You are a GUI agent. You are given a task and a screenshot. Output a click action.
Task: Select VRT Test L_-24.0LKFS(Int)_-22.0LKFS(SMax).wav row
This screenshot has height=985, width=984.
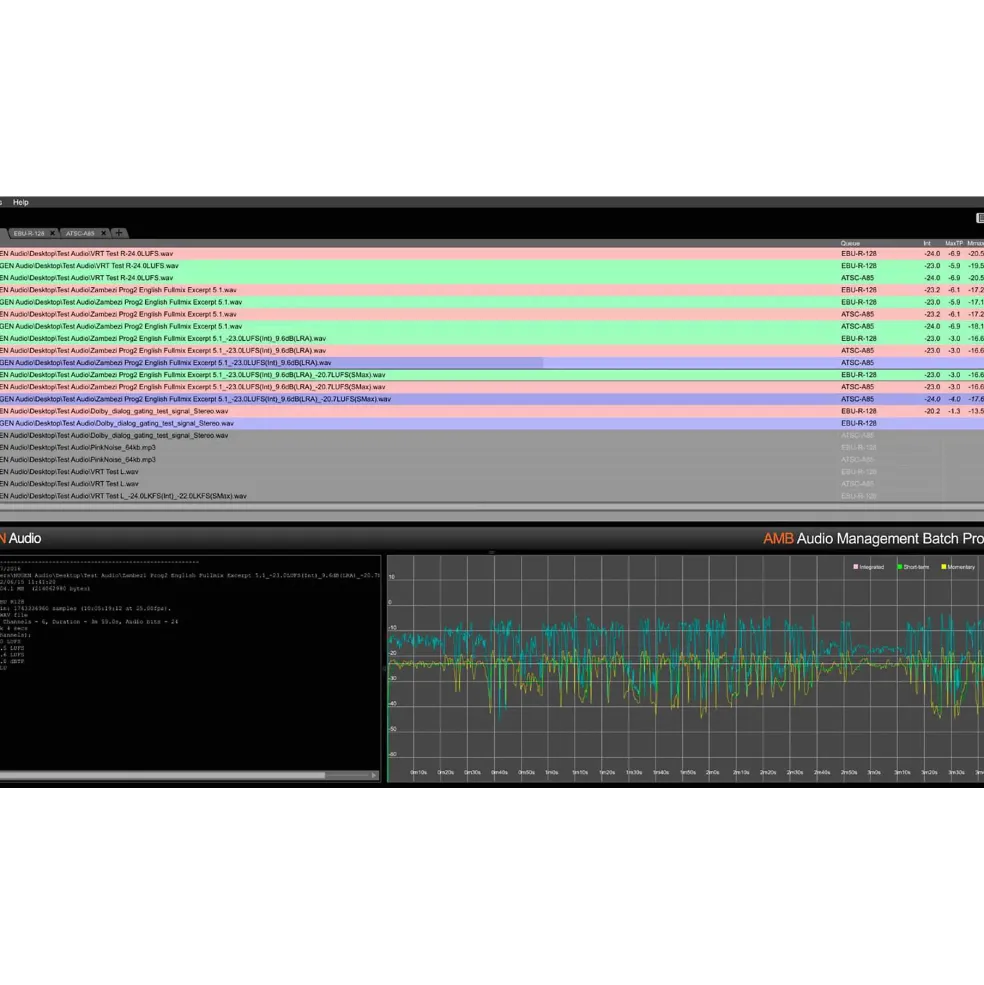[492, 496]
